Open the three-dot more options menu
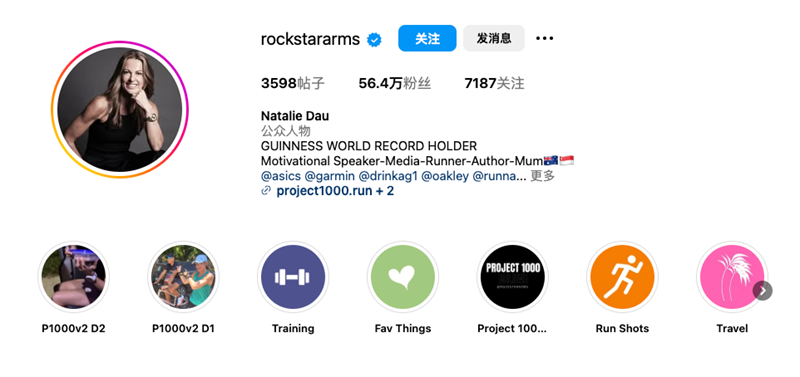This screenshot has height=377, width=800. coord(544,38)
